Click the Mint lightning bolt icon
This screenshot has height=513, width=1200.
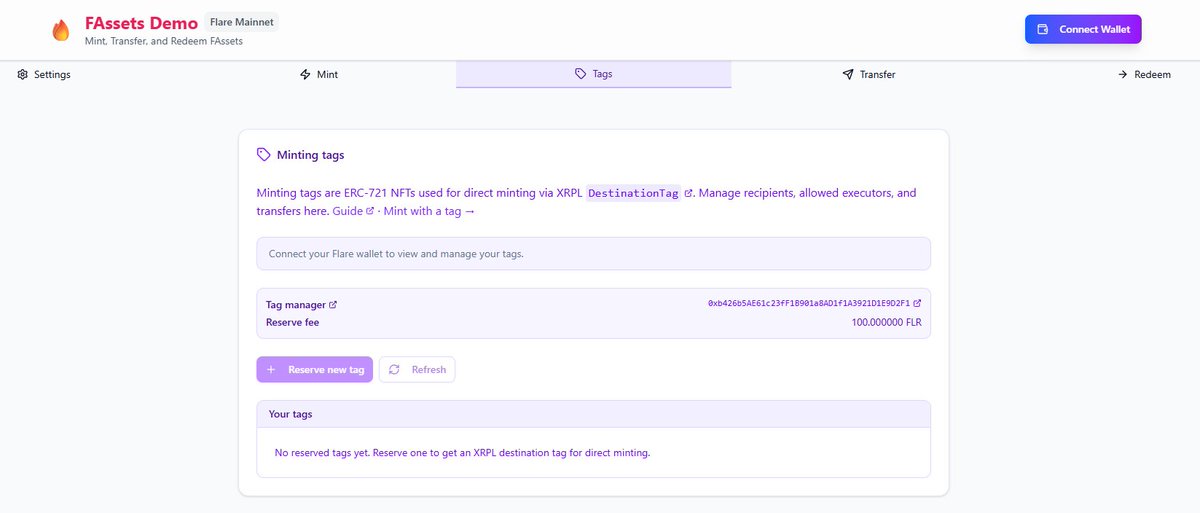point(305,74)
